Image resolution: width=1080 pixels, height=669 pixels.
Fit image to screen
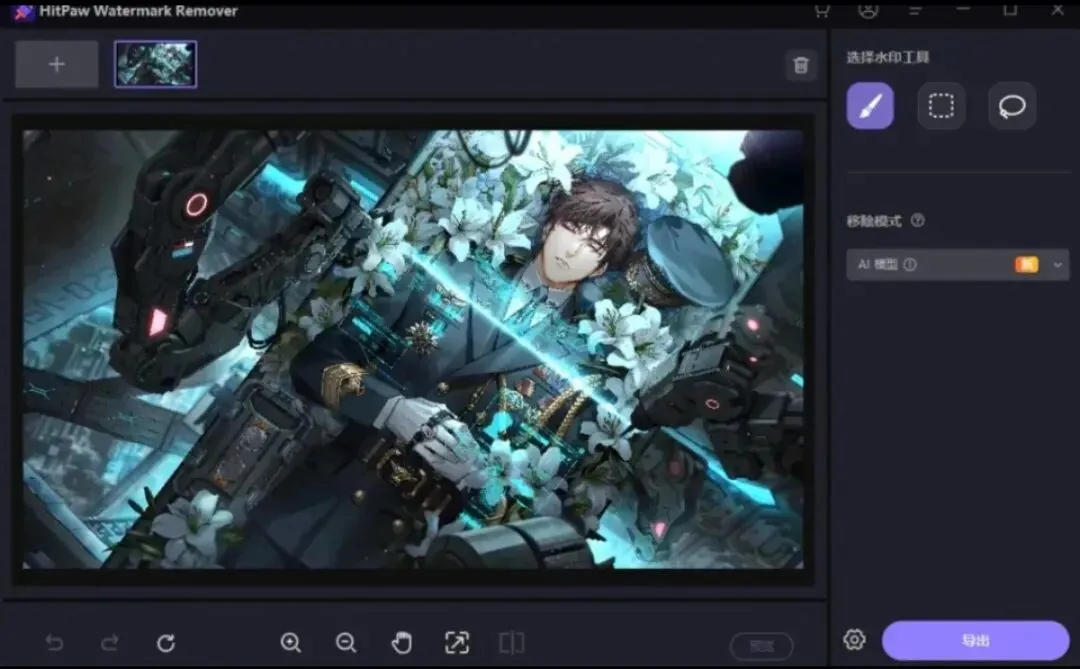(457, 643)
